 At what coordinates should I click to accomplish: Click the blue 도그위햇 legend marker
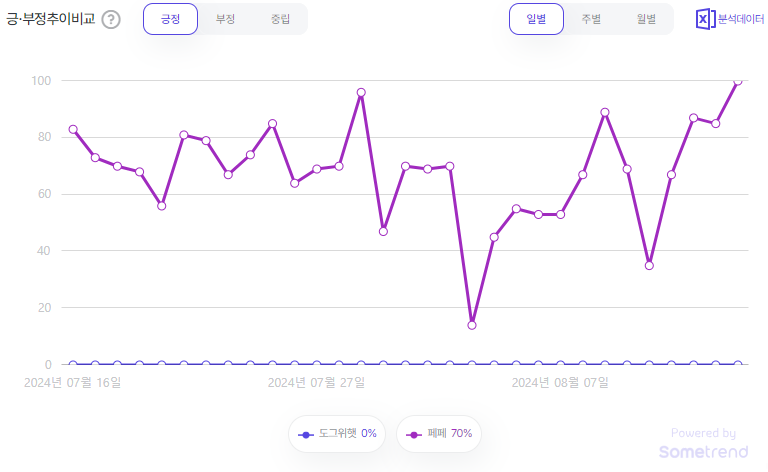pyautogui.click(x=306, y=435)
